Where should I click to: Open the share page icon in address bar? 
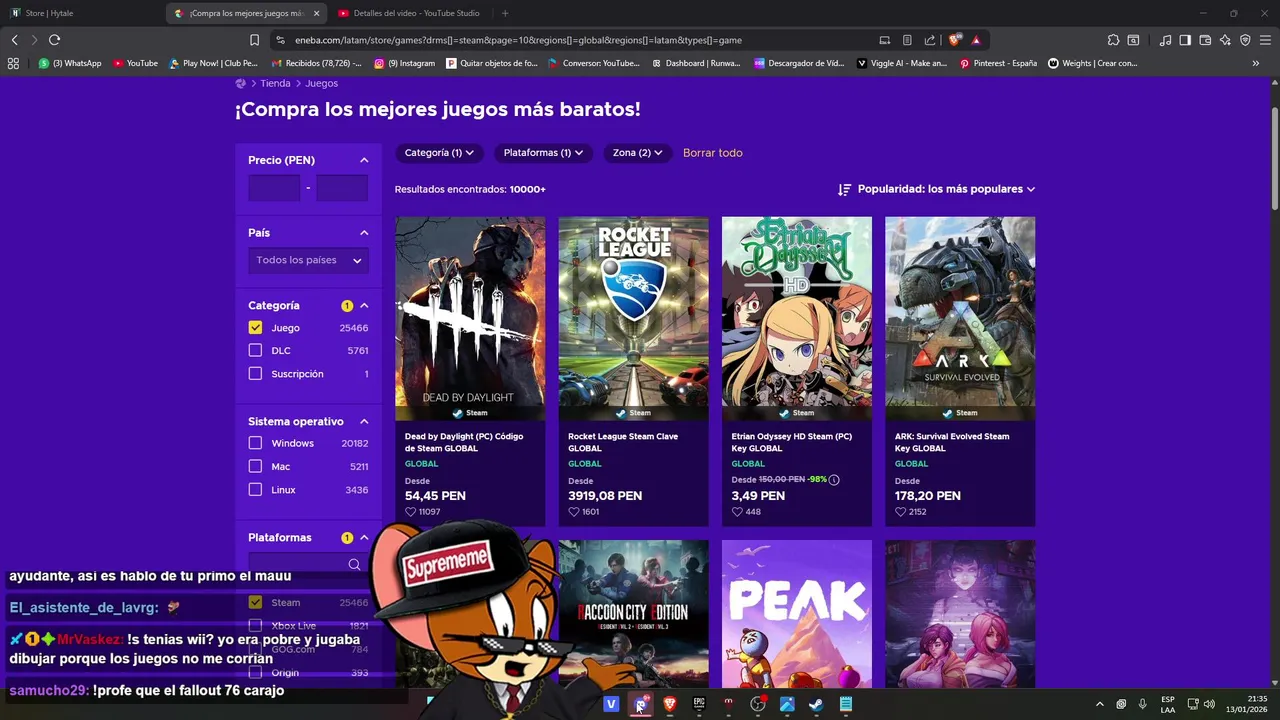point(930,40)
